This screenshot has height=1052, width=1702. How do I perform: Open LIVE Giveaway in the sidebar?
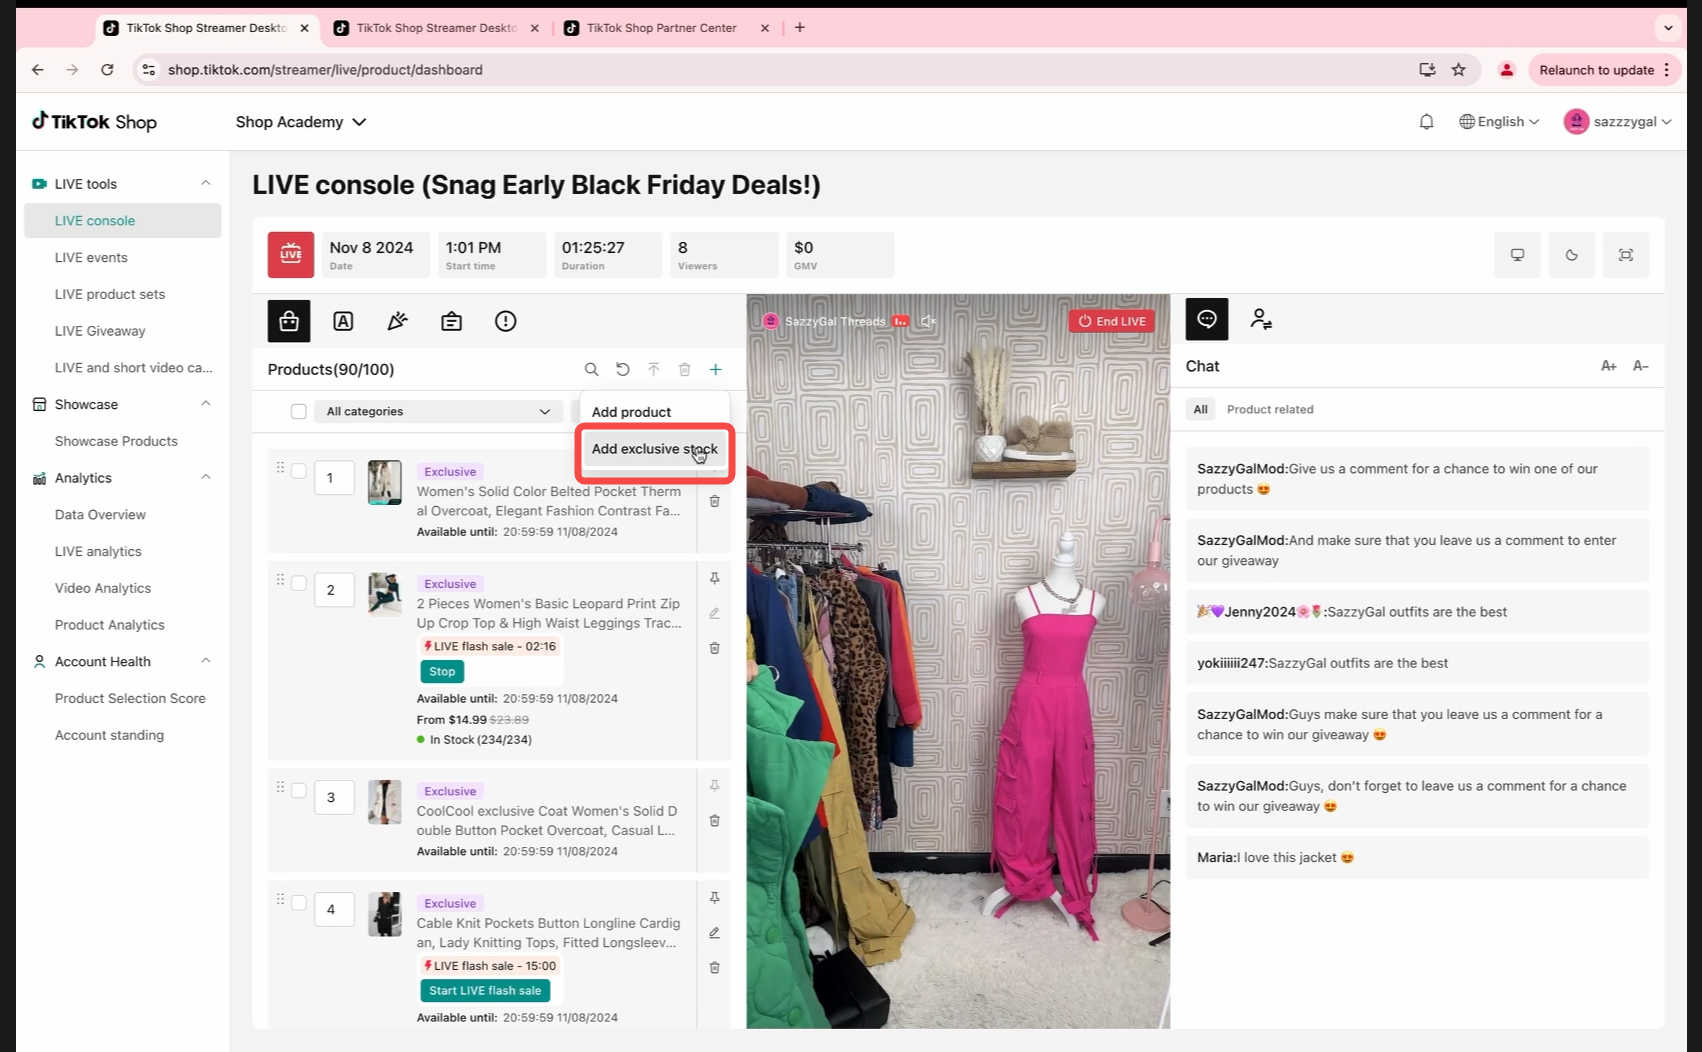(x=100, y=331)
